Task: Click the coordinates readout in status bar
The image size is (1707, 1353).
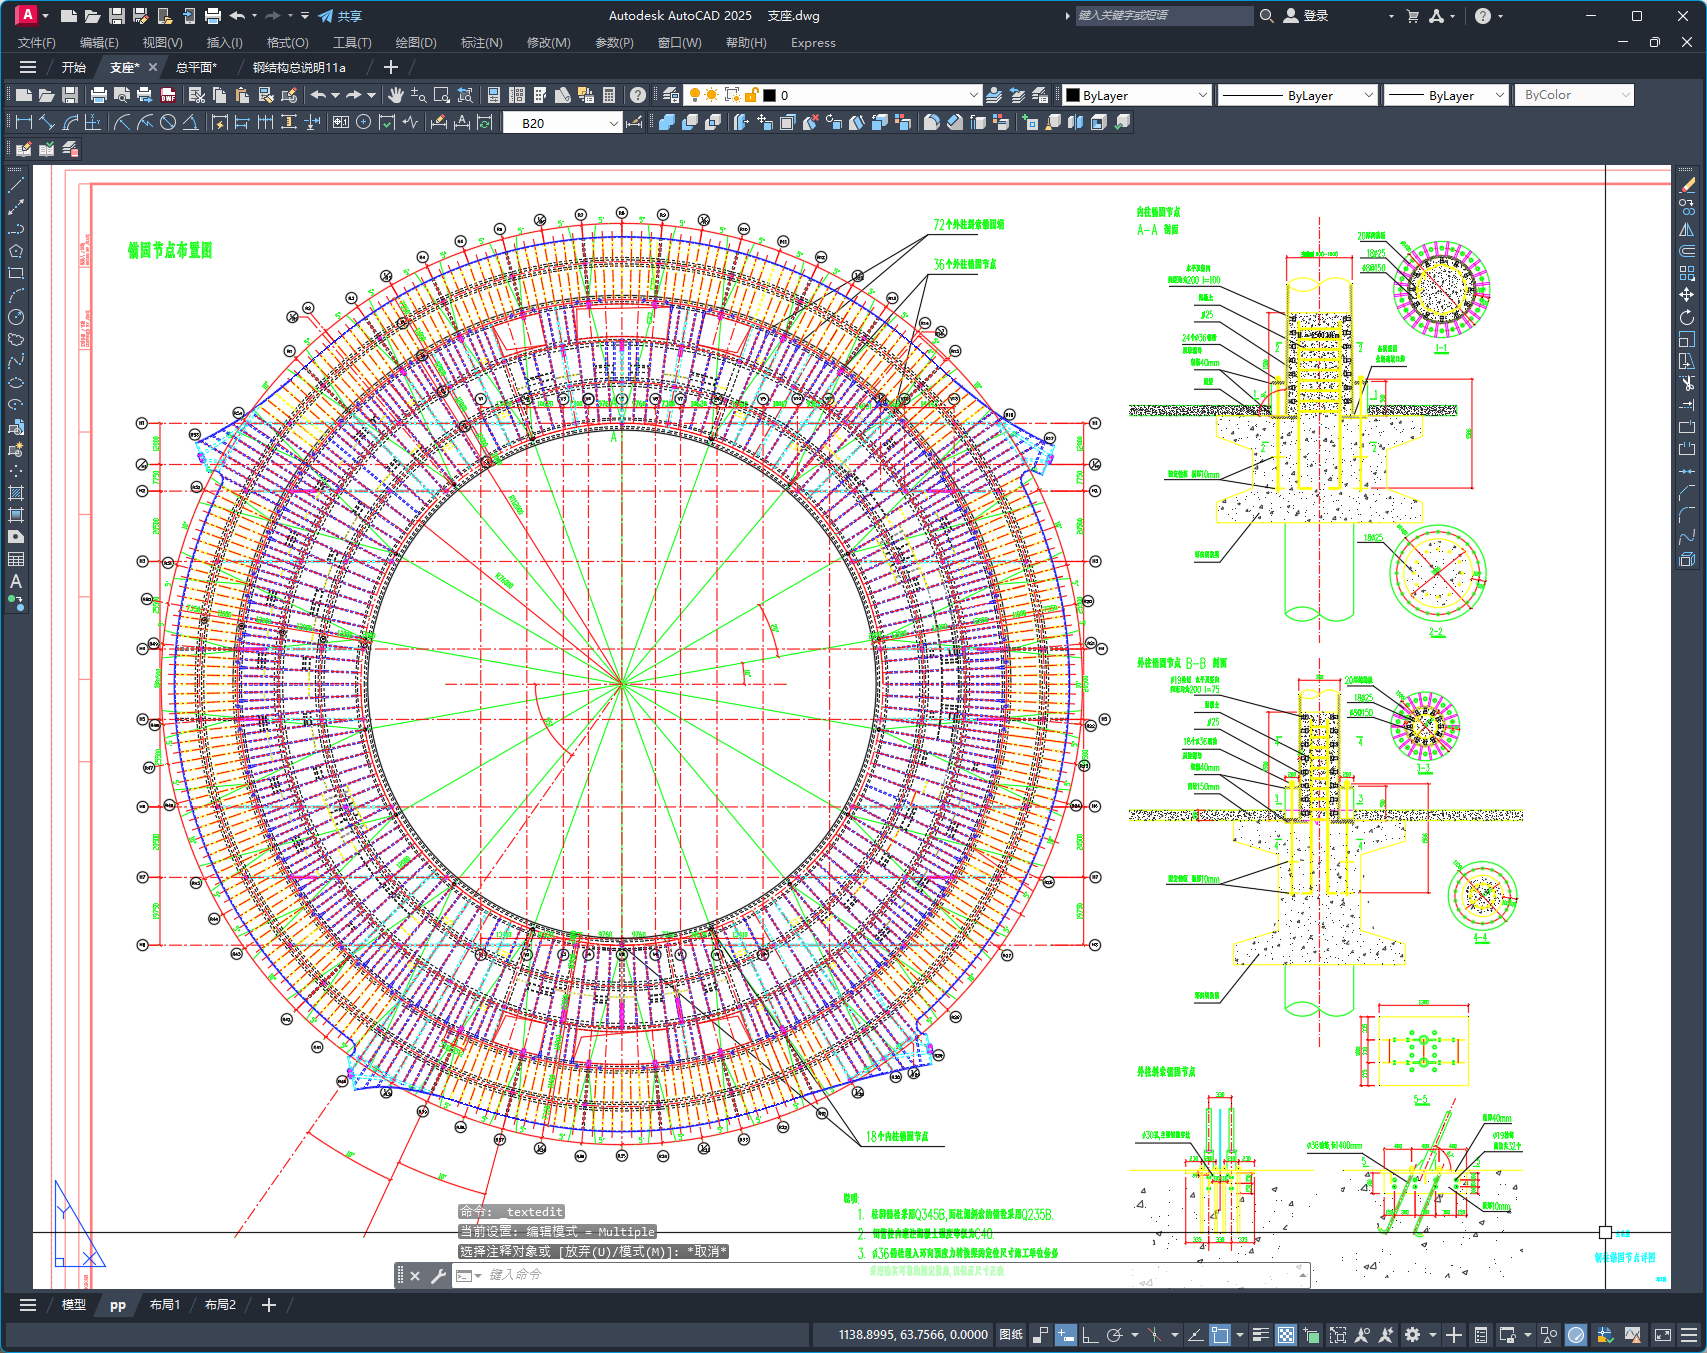Action: 912,1335
